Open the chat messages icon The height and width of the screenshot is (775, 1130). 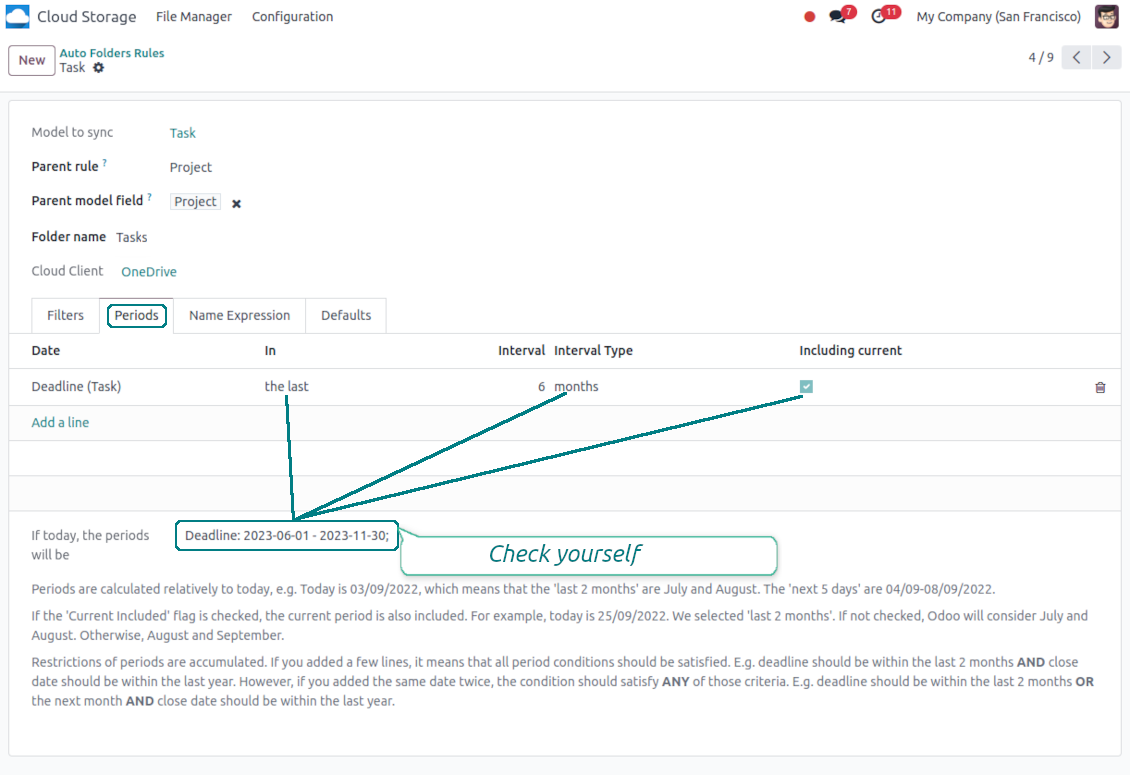tap(838, 17)
